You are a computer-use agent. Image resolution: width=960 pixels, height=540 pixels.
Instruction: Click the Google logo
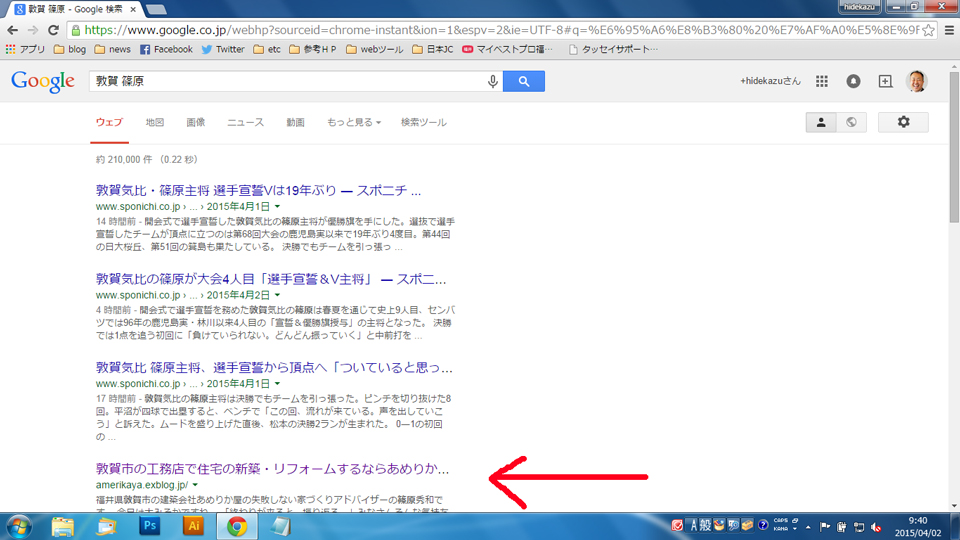[x=43, y=81]
